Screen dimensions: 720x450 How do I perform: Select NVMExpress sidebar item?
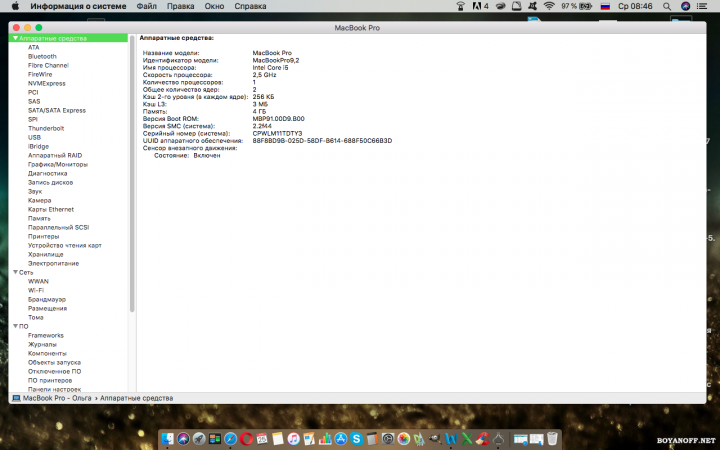pyautogui.click(x=46, y=83)
